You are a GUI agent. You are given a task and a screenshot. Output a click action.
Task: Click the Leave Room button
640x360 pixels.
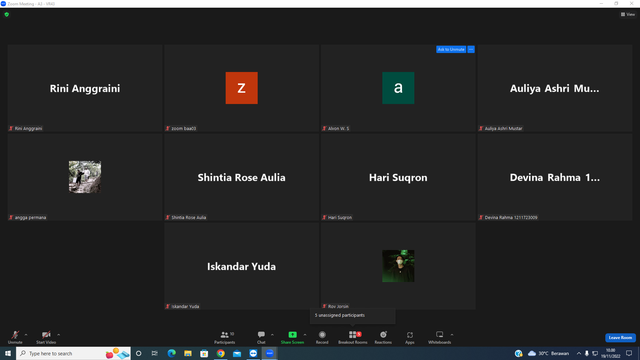[x=620, y=338]
